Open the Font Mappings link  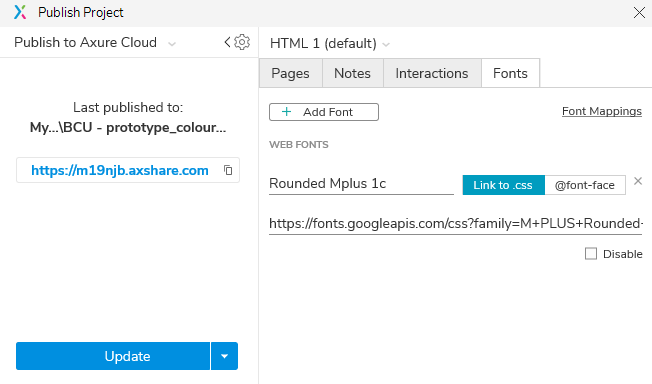pyautogui.click(x=602, y=111)
